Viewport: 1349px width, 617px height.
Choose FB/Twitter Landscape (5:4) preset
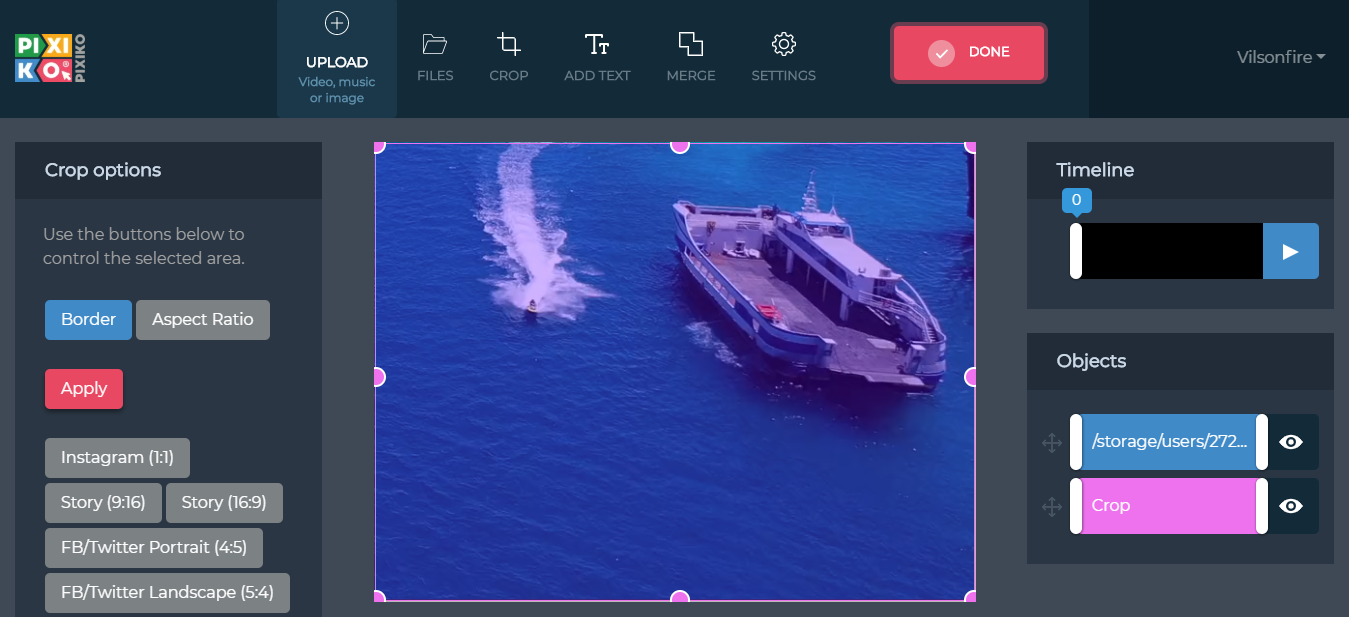coord(167,593)
